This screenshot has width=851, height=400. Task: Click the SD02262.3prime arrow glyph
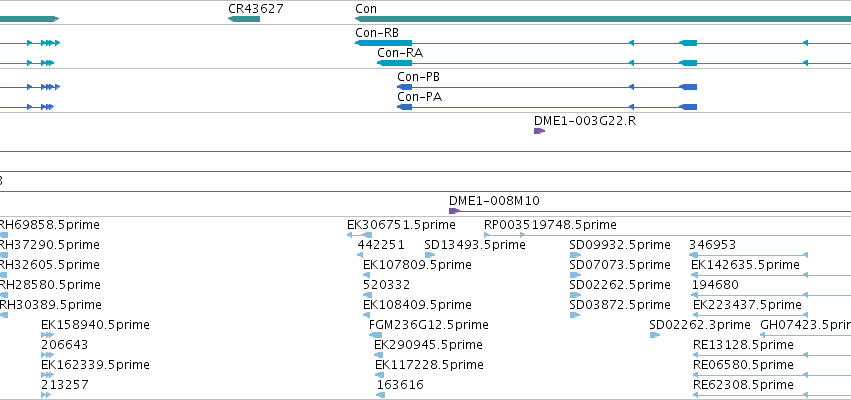655,335
